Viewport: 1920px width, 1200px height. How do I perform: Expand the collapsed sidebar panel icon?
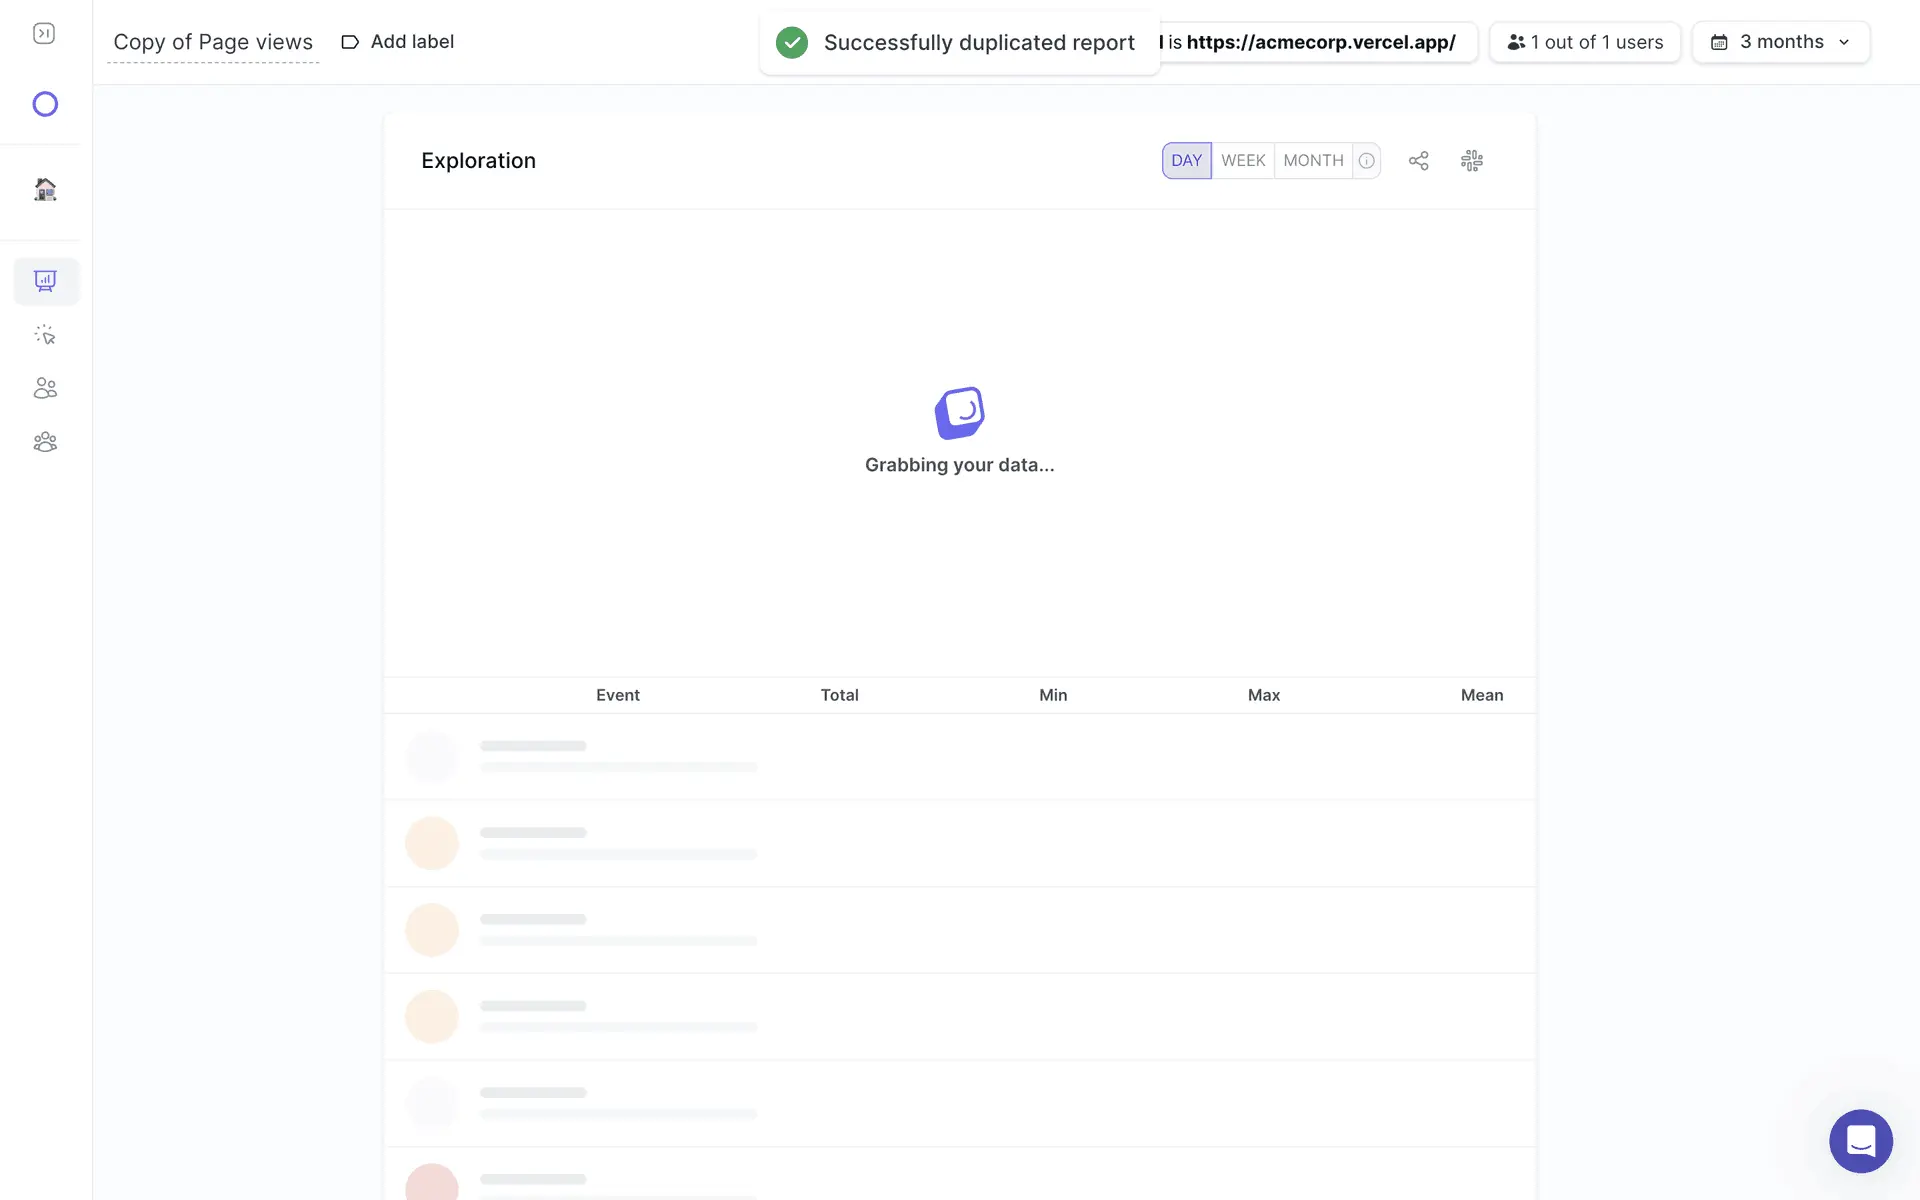[x=44, y=34]
